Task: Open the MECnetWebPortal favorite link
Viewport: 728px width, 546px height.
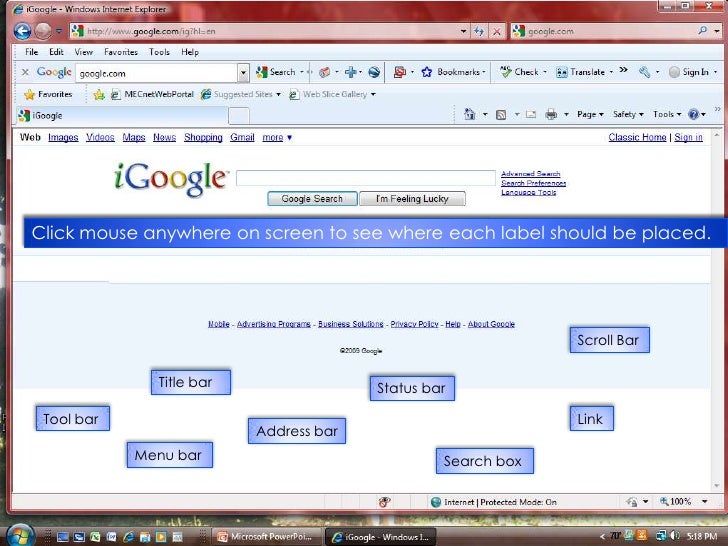Action: coord(152,94)
